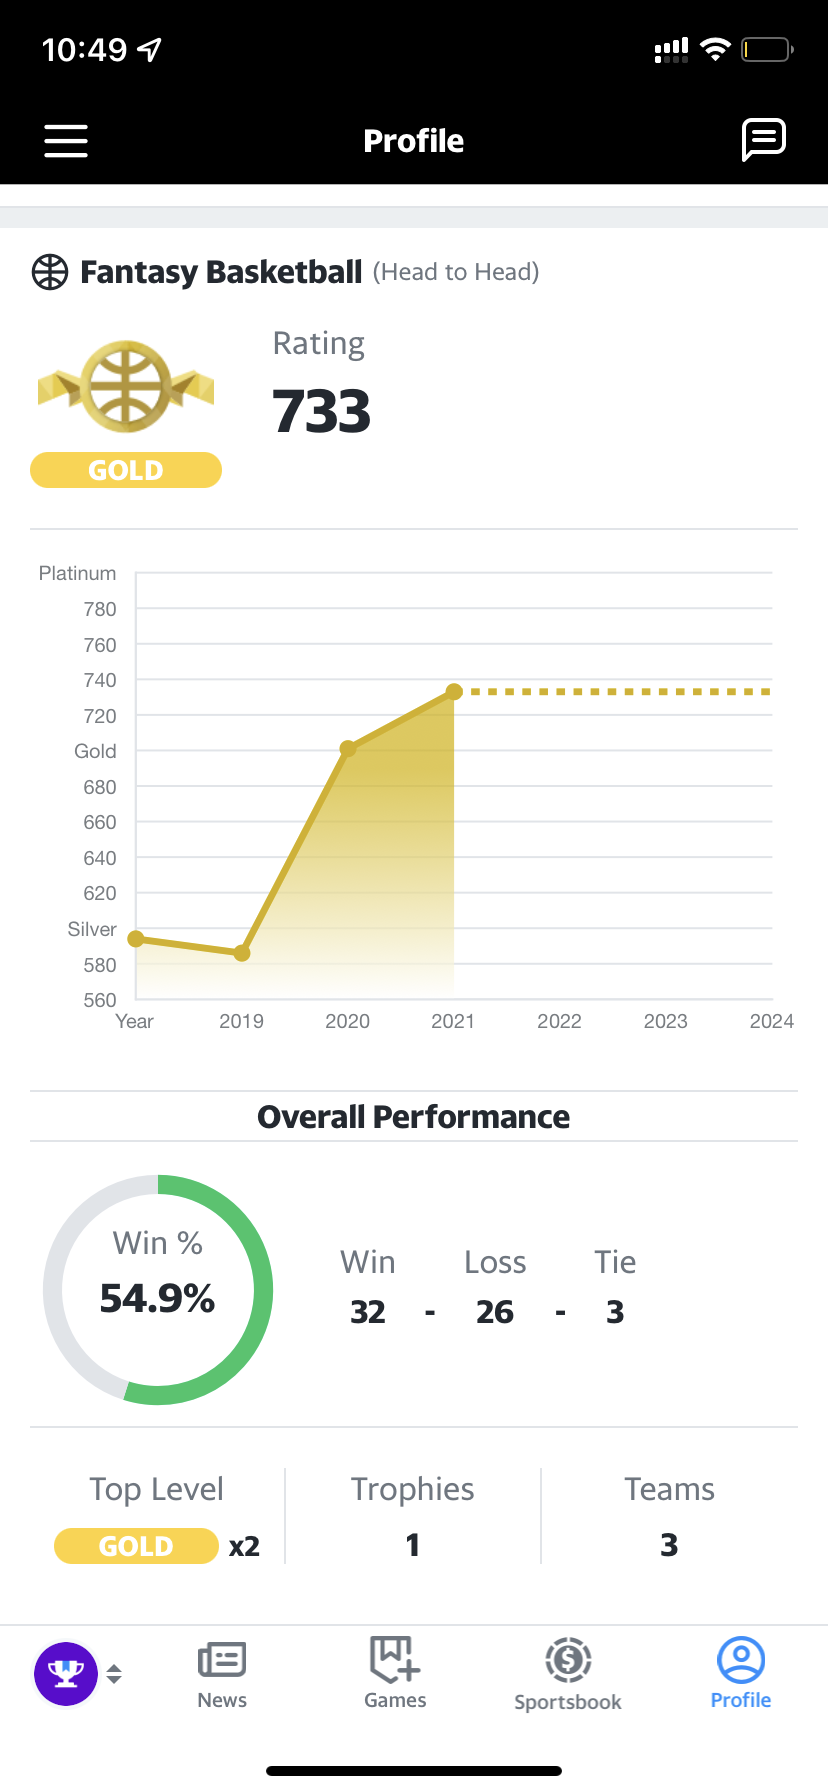Image resolution: width=828 pixels, height=1792 pixels.
Task: Tap the GOLD rating badge
Action: click(x=126, y=470)
